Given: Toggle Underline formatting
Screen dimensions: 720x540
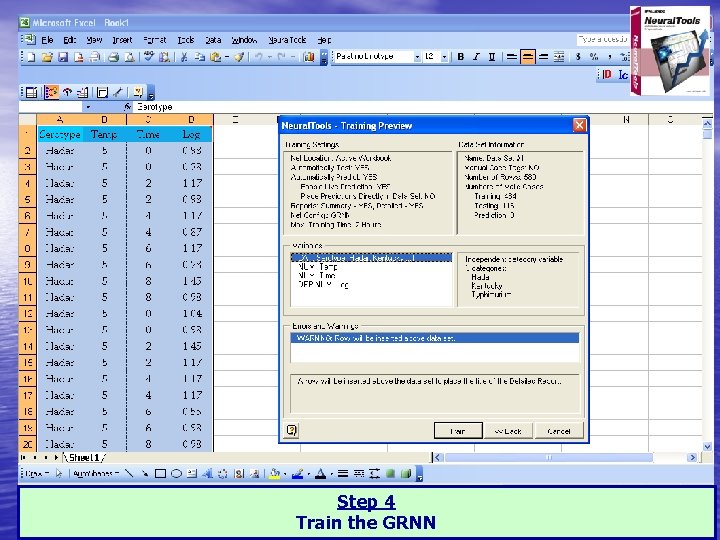Looking at the screenshot, I should [x=492, y=57].
